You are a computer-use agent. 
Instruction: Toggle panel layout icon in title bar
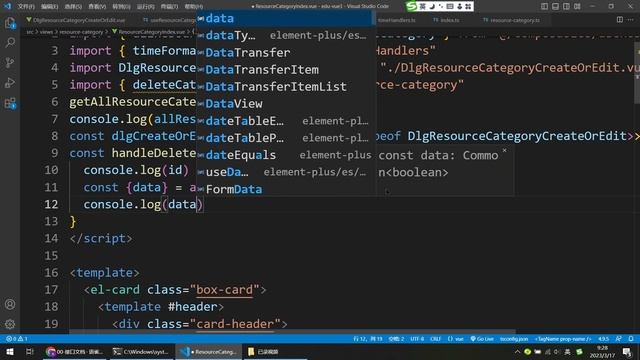[x=556, y=6]
